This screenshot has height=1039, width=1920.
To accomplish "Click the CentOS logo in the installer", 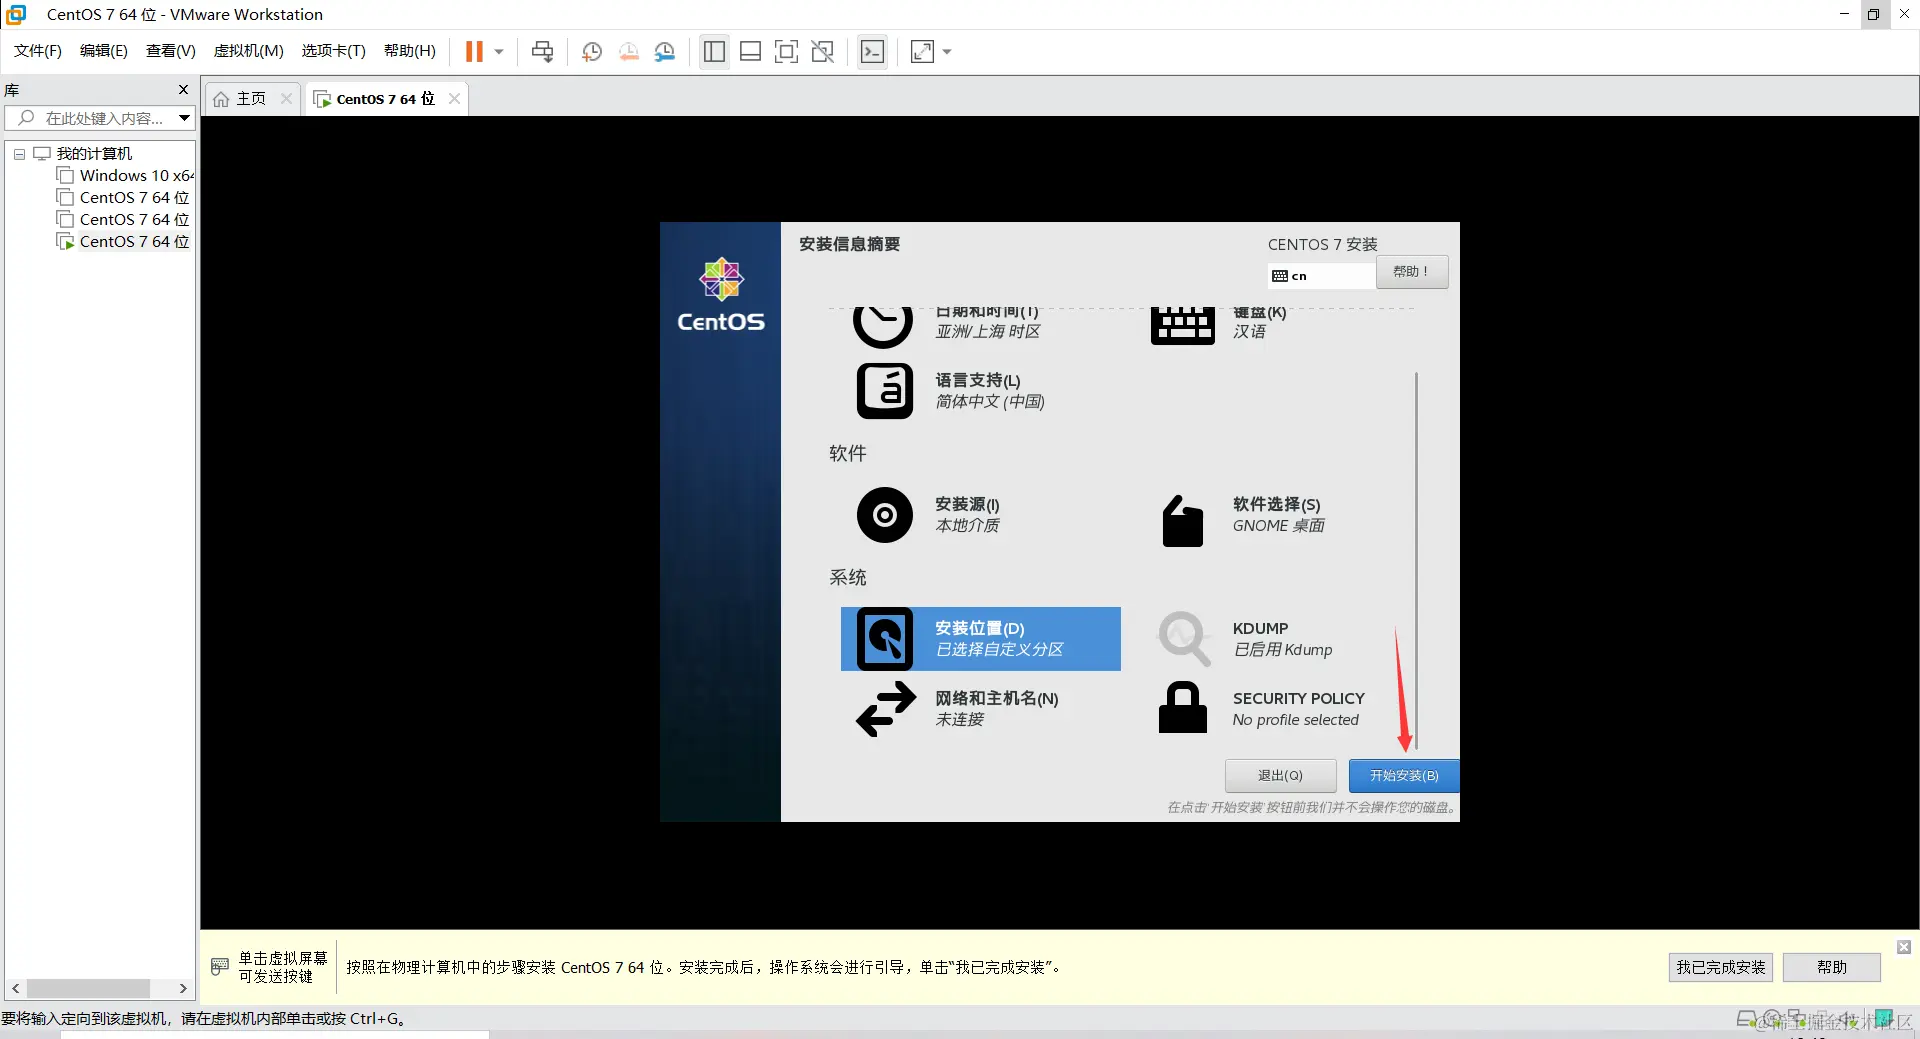I will [721, 295].
